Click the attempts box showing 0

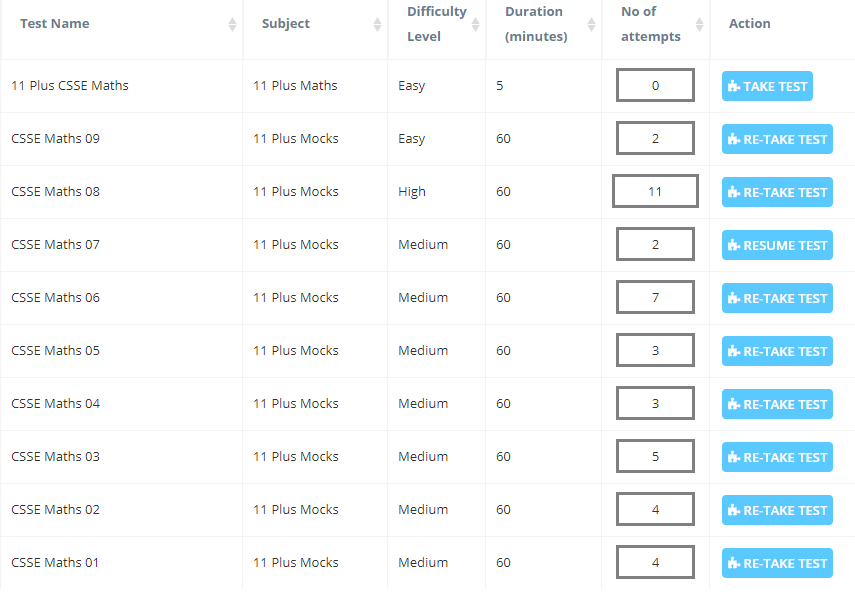655,85
